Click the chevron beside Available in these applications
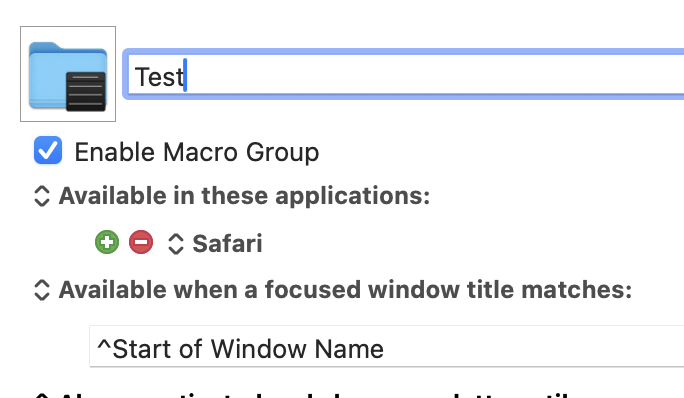Screen dimensions: 684x398 pyautogui.click(x=42, y=196)
